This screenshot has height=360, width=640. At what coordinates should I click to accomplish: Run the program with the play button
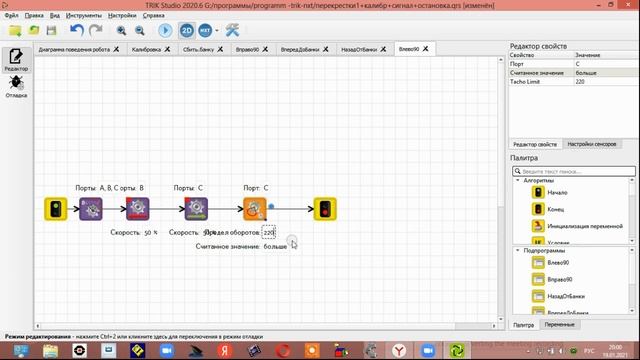coord(165,31)
